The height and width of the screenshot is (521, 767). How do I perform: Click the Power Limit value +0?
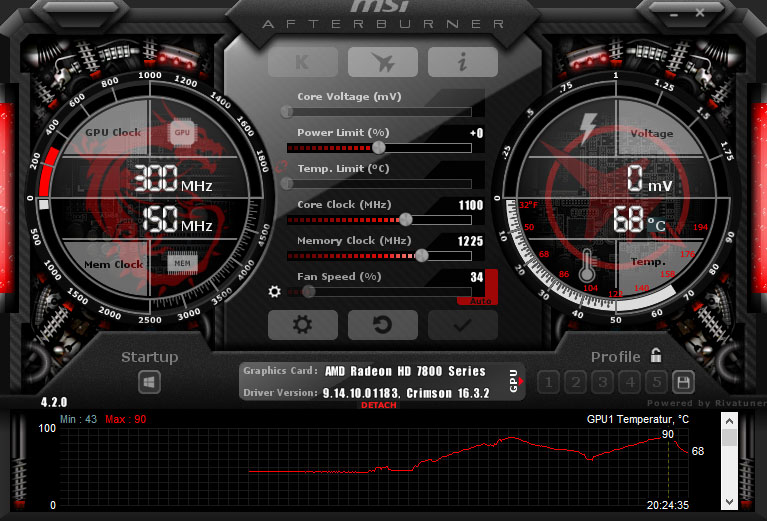pos(476,133)
